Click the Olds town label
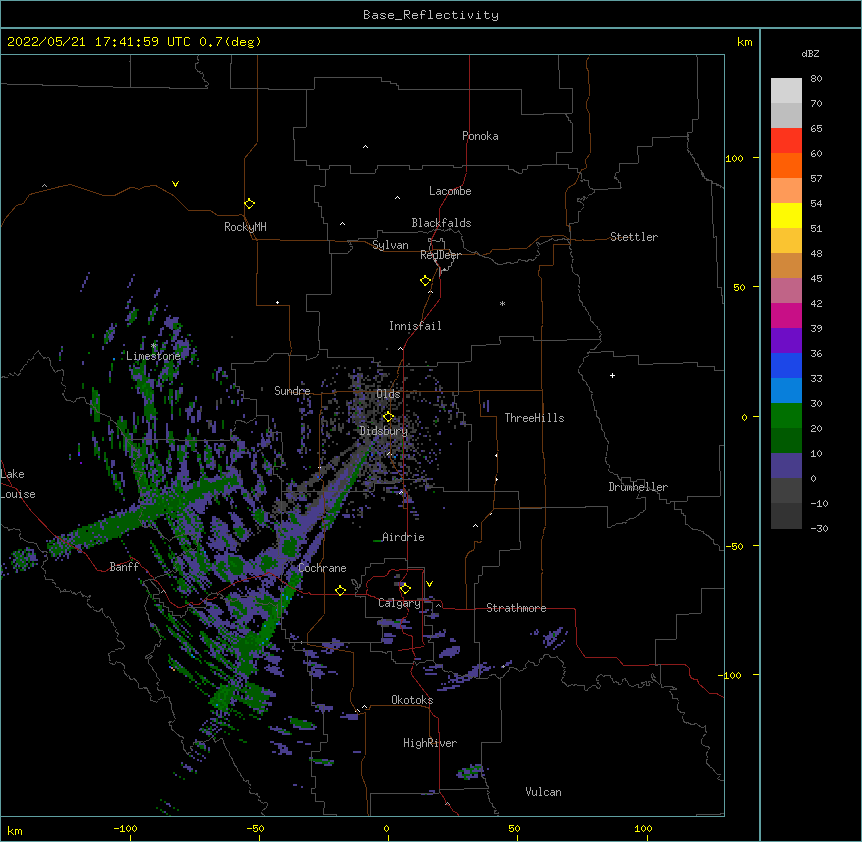 click(388, 394)
